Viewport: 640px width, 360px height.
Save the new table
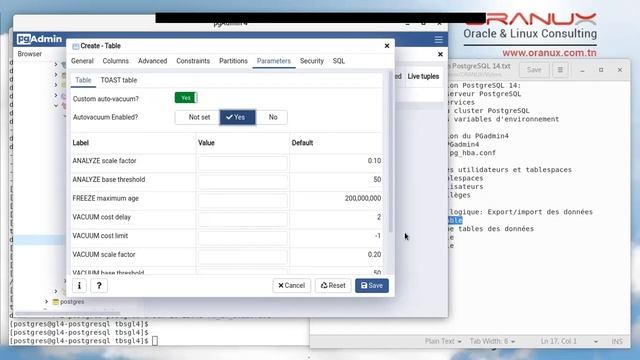point(372,286)
